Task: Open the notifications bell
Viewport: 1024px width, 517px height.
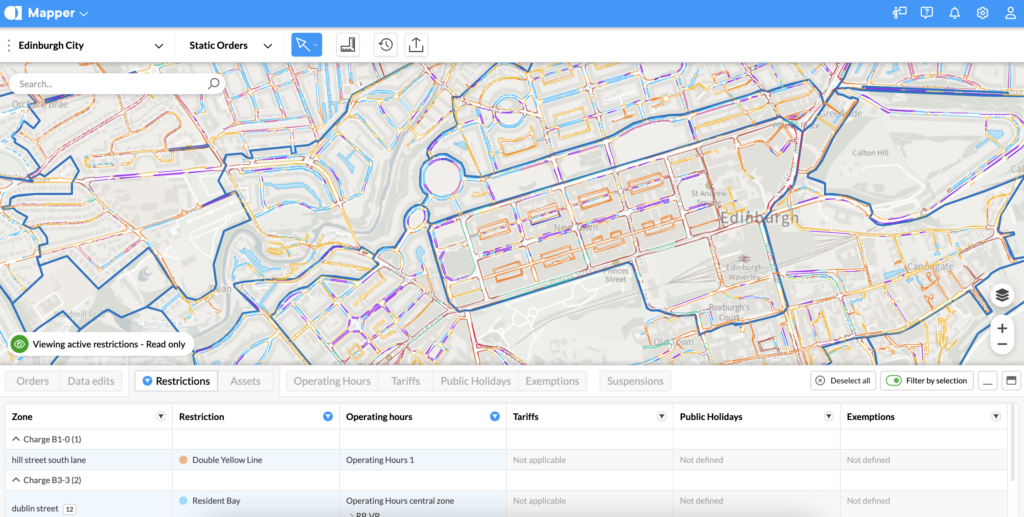Action: pos(954,13)
